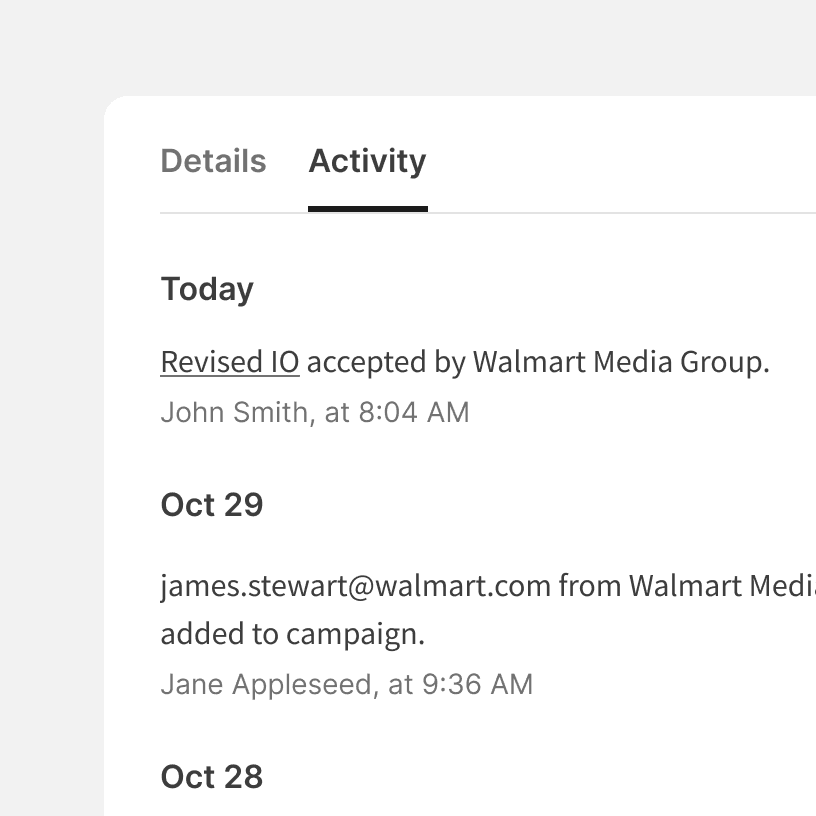816x816 pixels.
Task: Click the word "from" in Oct 29 entry
Action: pyautogui.click(x=589, y=585)
